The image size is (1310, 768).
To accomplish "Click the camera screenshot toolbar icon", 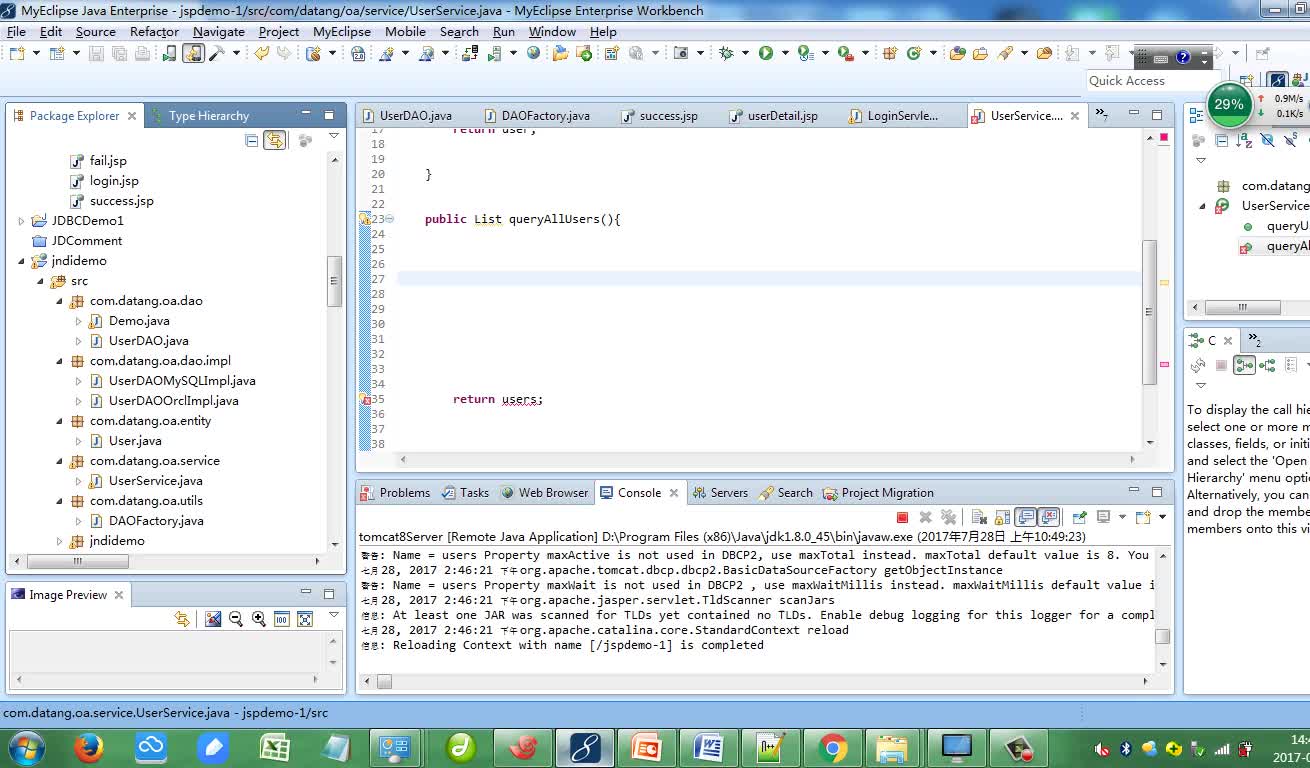I will click(681, 53).
